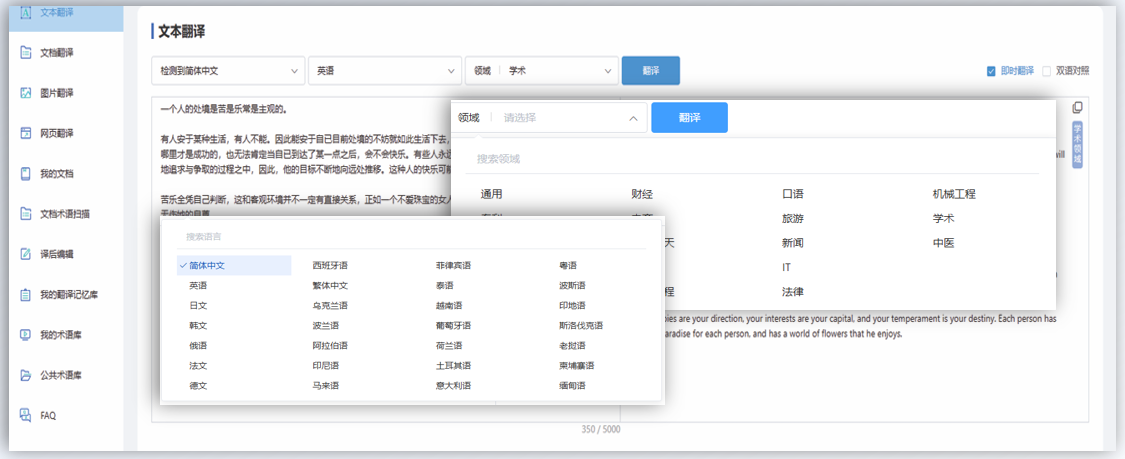The height and width of the screenshot is (459, 1125).
Task: Click the darker blue 翻译 button in the toolbar
Action: coord(651,70)
